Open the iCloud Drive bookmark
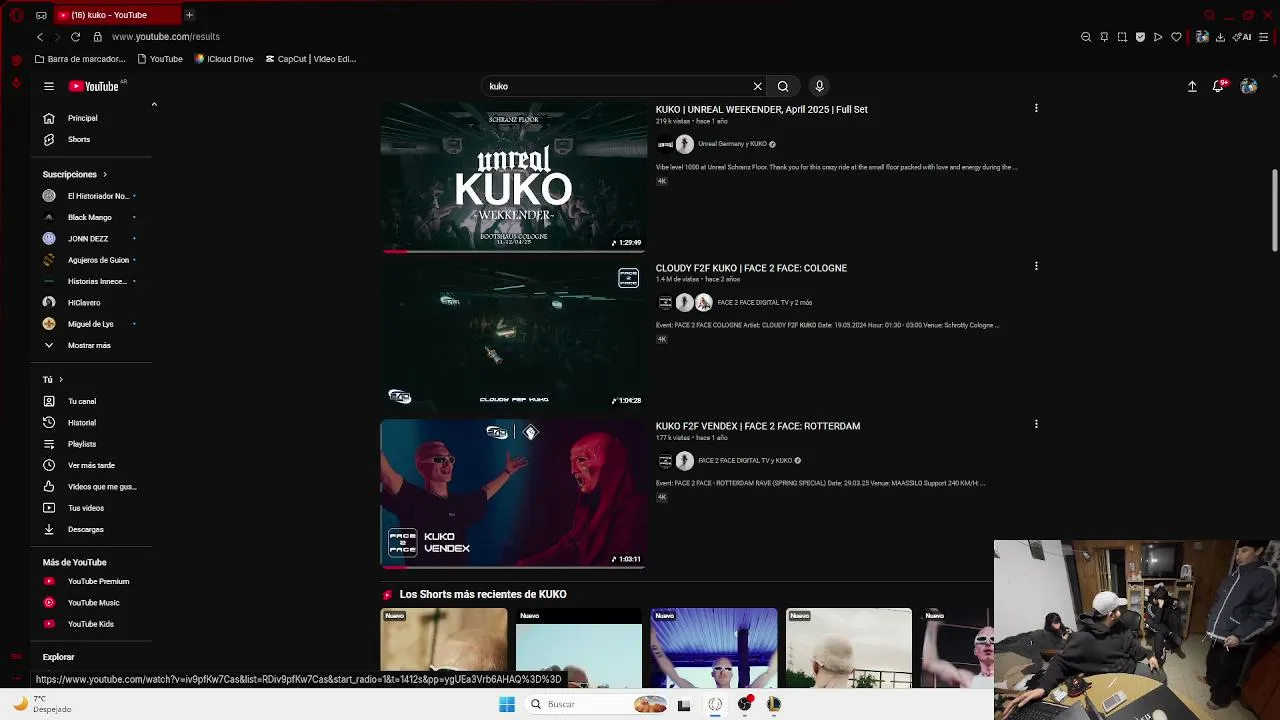Screen dimensions: 1280x720 pyautogui.click(x=224, y=59)
